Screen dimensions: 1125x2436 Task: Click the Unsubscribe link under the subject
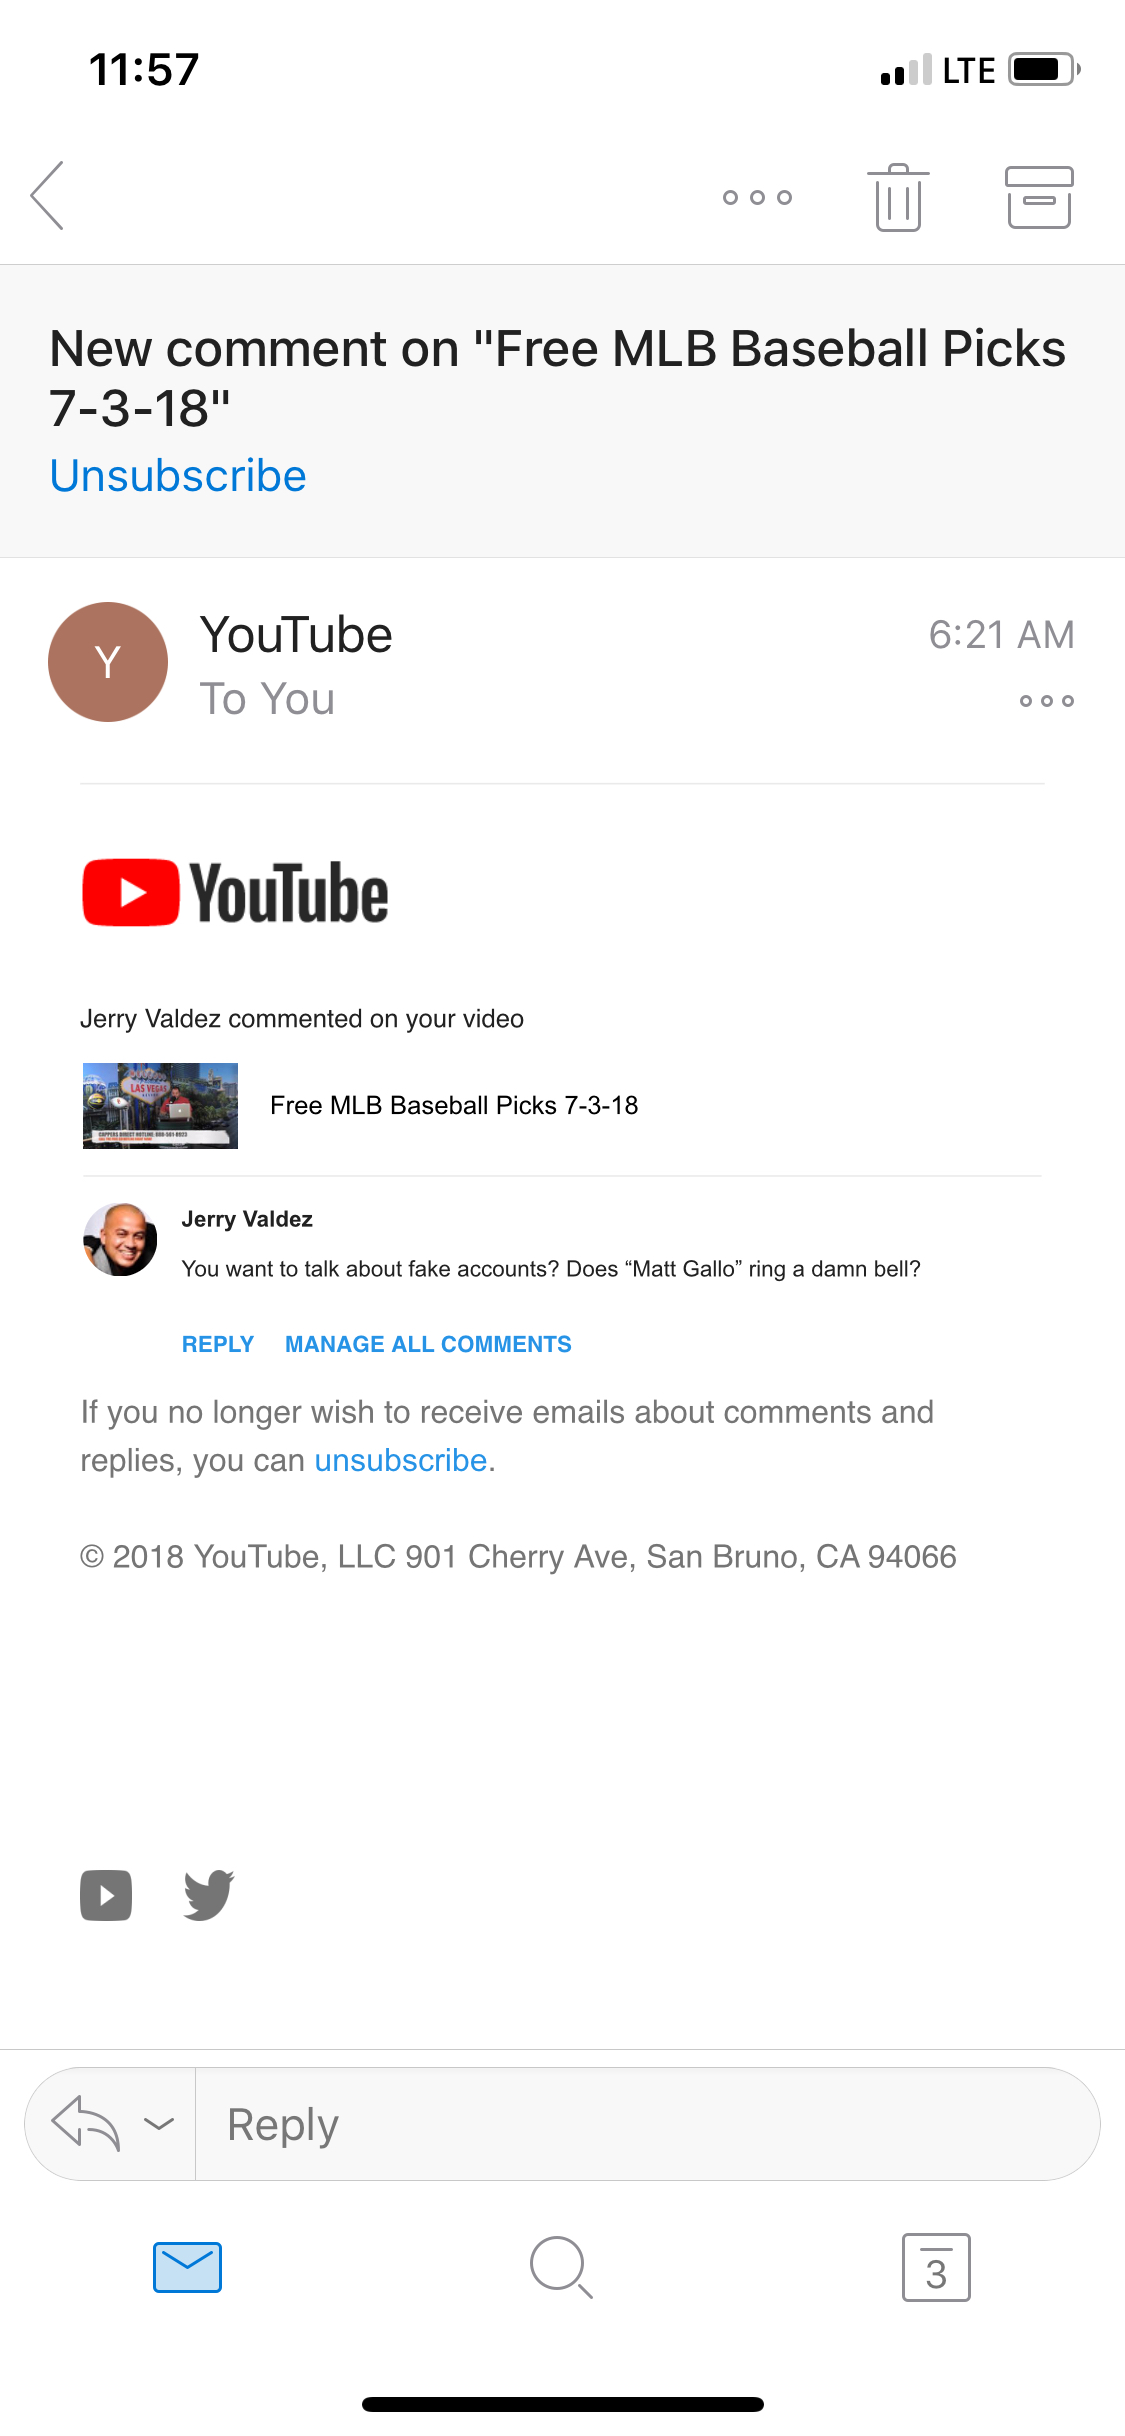click(x=178, y=475)
